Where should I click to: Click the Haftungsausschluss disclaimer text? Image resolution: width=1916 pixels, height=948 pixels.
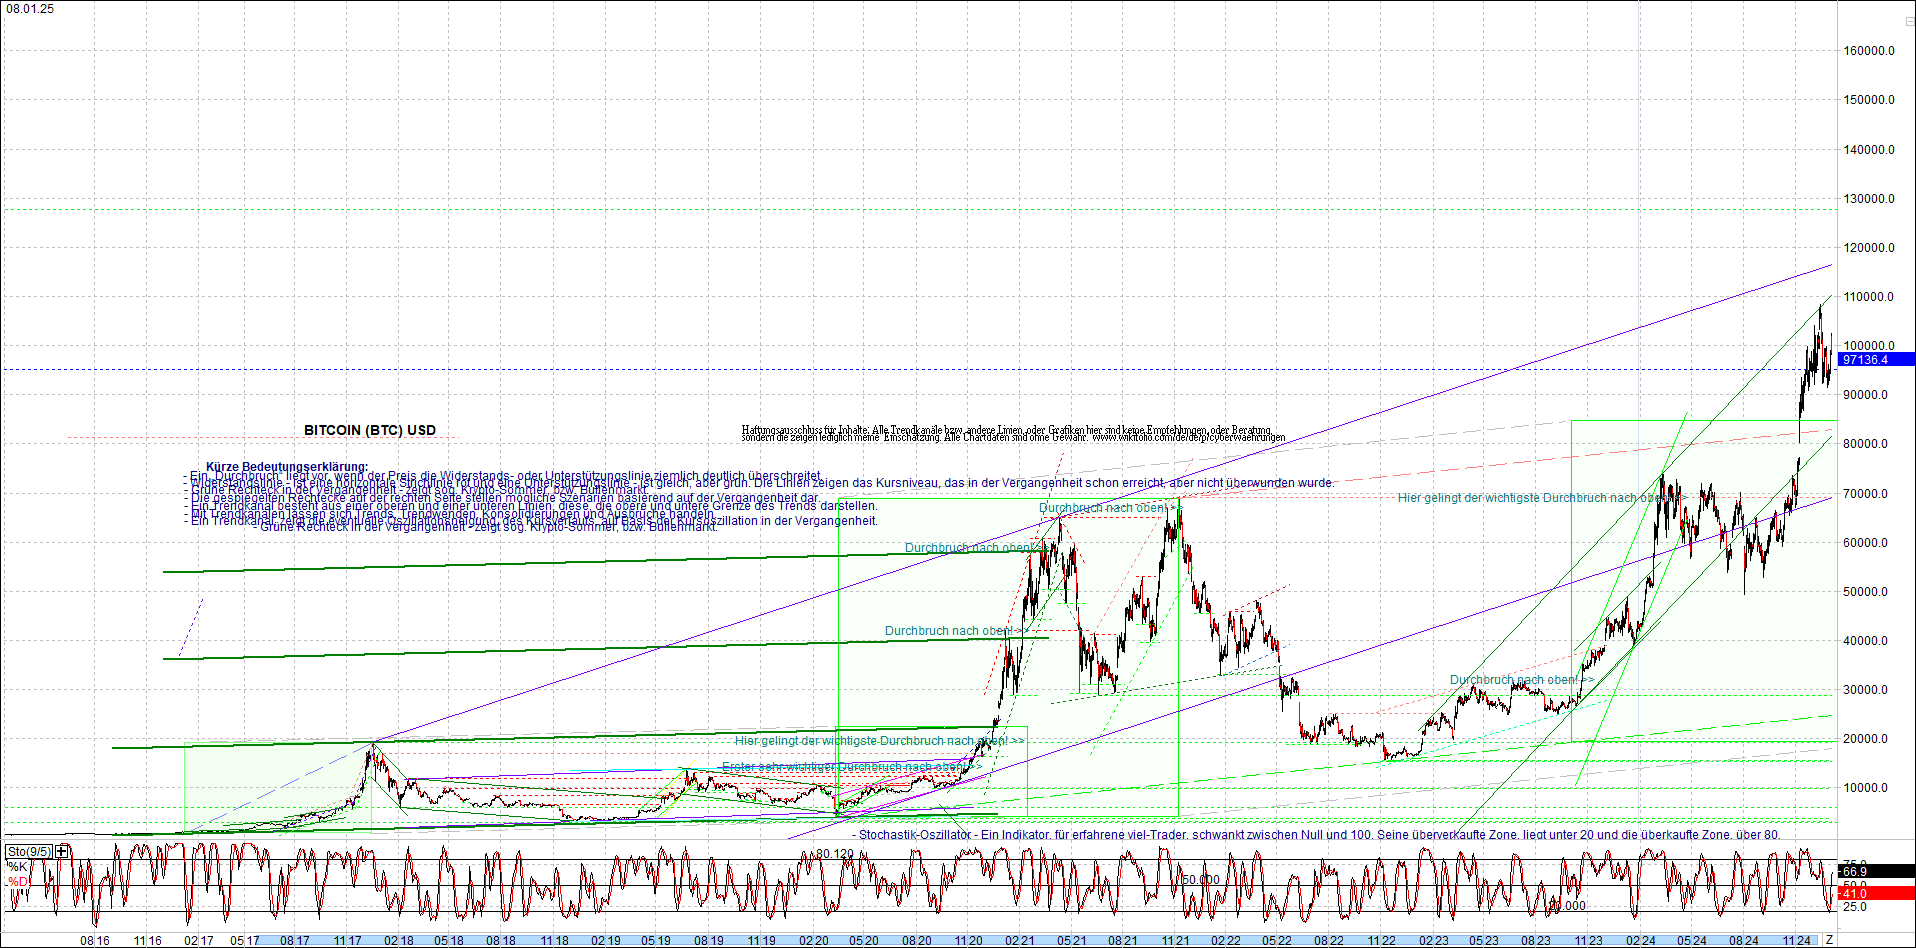pos(1013,433)
